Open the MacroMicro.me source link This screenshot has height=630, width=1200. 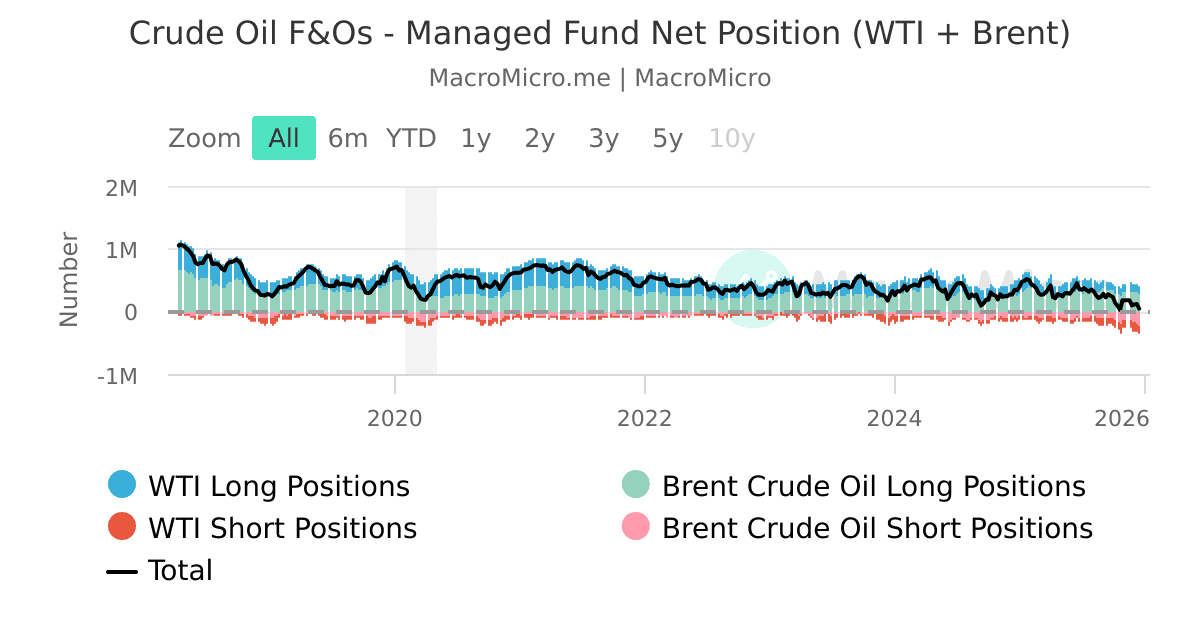point(521,77)
